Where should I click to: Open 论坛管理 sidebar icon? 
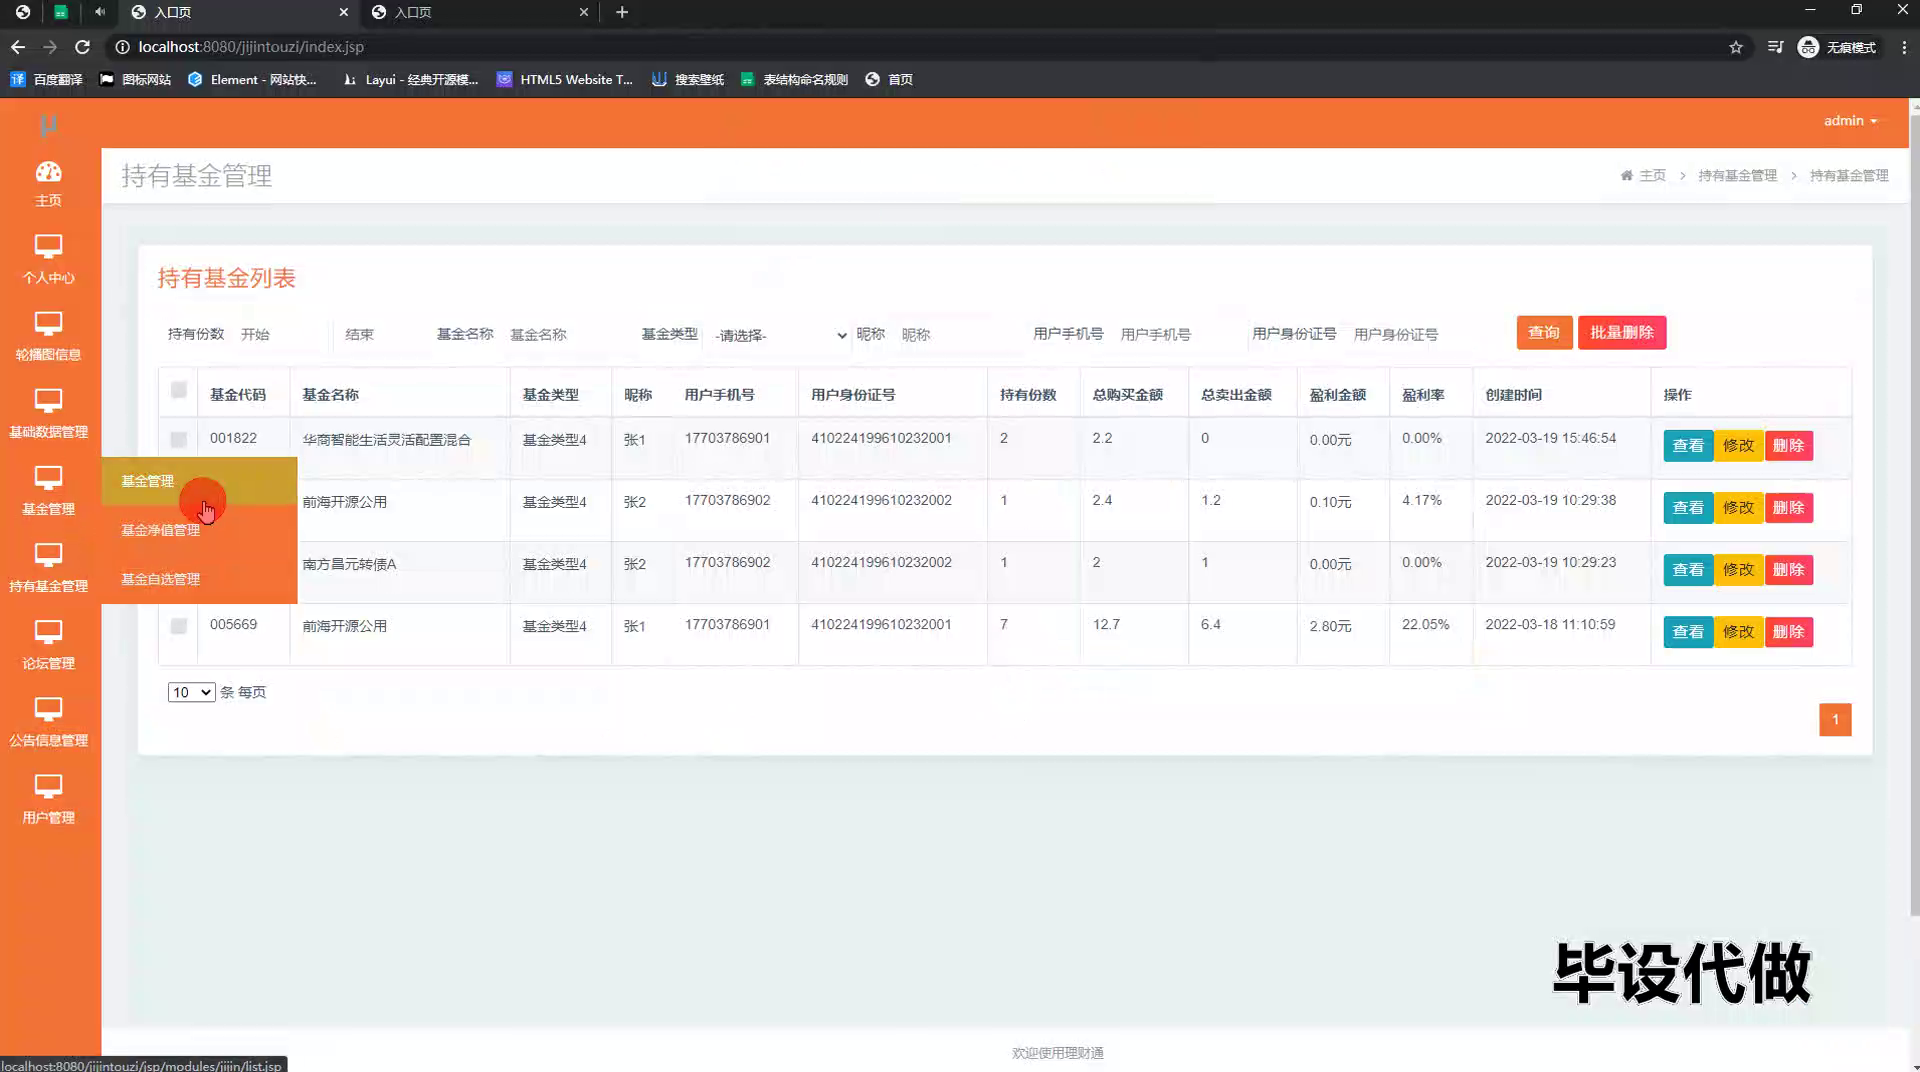pyautogui.click(x=48, y=631)
